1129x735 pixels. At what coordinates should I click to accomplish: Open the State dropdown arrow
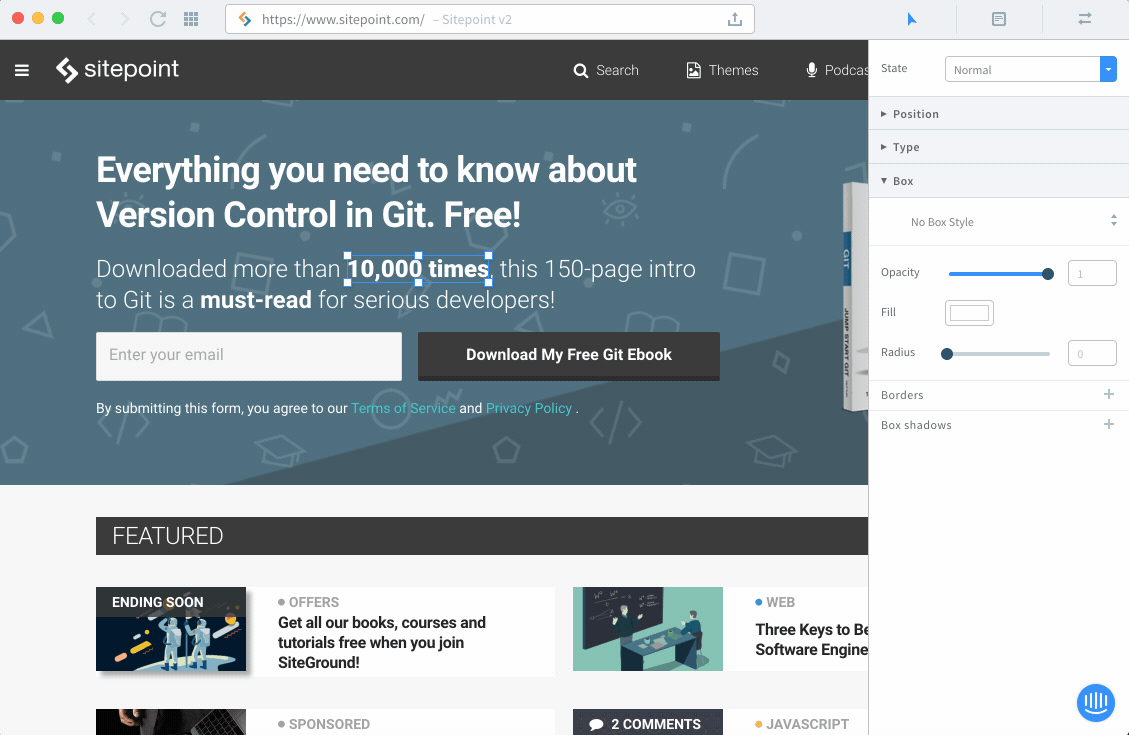(x=1108, y=69)
